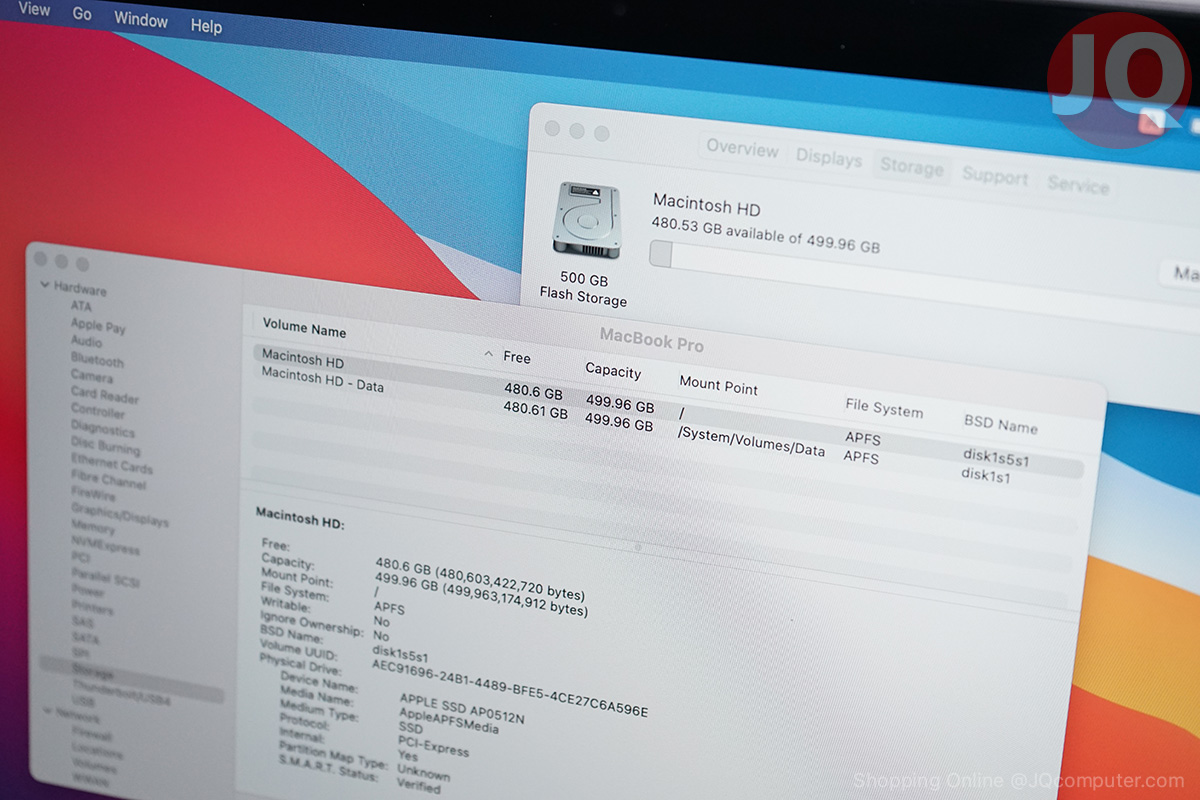Viewport: 1200px width, 800px height.
Task: Switch to the Displays tab in About This Mac
Action: [x=829, y=158]
